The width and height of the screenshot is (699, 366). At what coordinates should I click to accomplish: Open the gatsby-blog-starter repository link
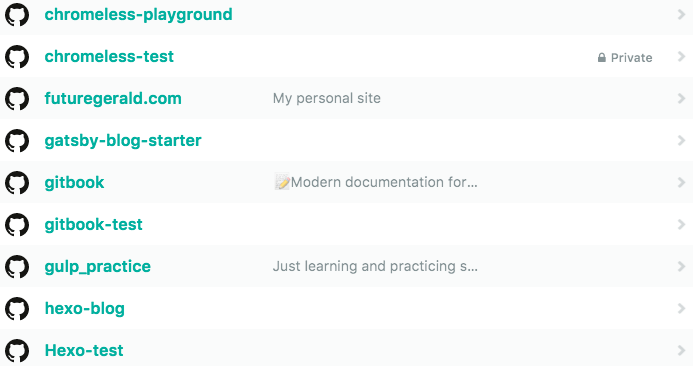click(x=123, y=141)
